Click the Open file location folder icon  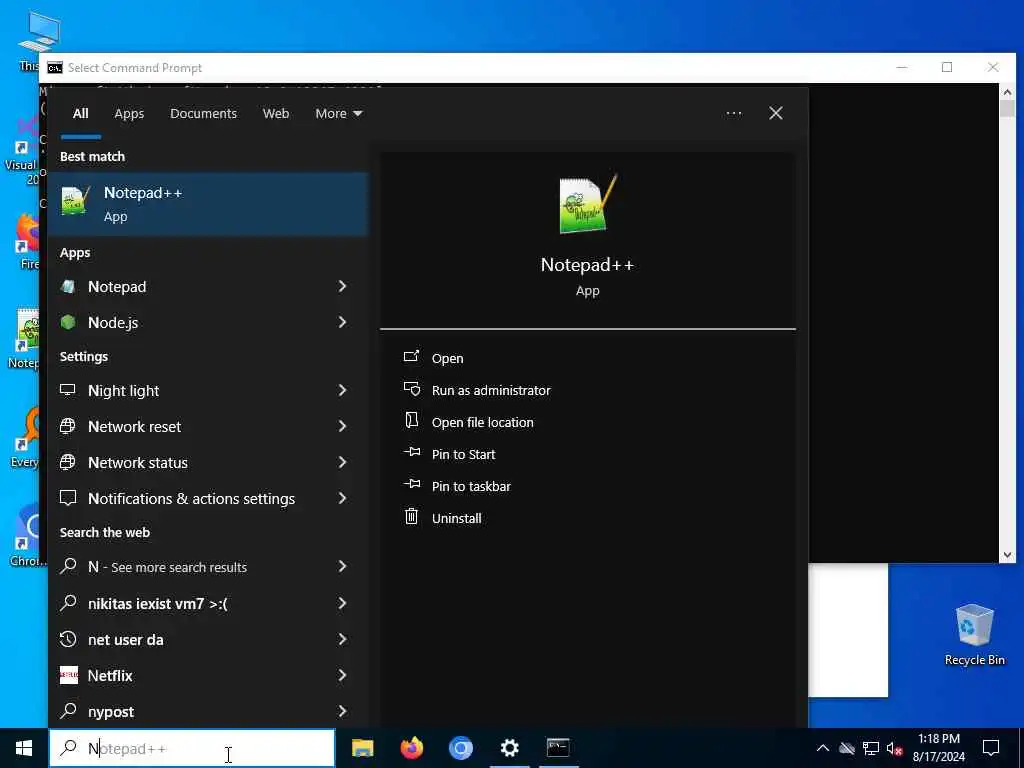pos(411,420)
